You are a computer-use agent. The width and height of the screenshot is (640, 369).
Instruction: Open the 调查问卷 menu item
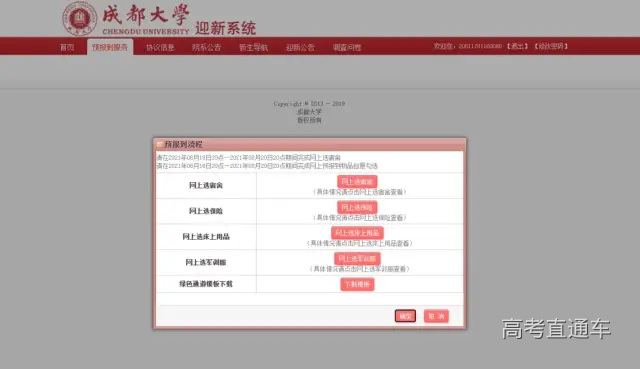point(347,47)
